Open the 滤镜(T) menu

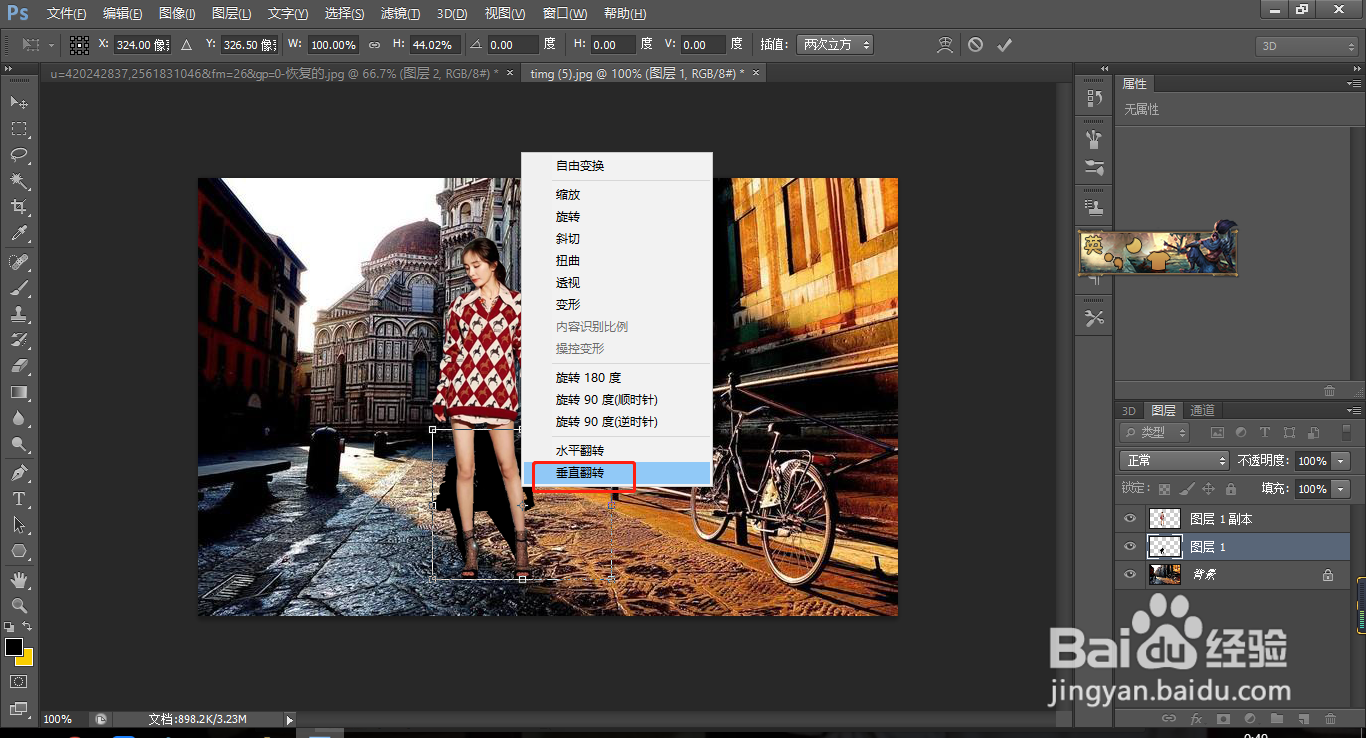tap(401, 14)
